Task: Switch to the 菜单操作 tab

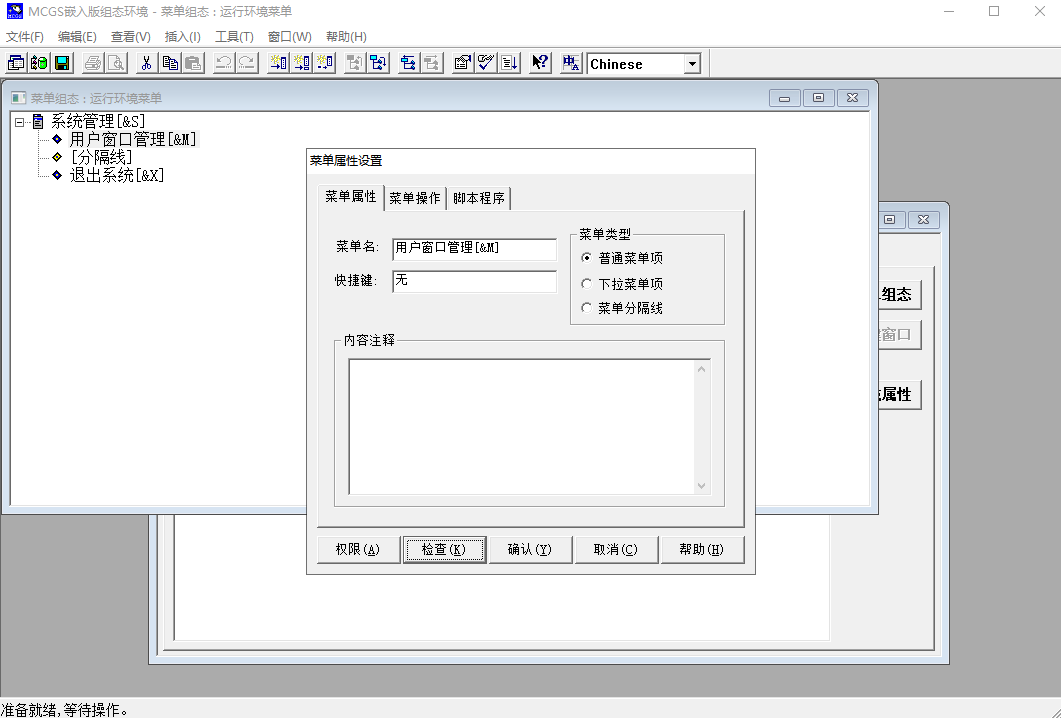Action: [415, 198]
